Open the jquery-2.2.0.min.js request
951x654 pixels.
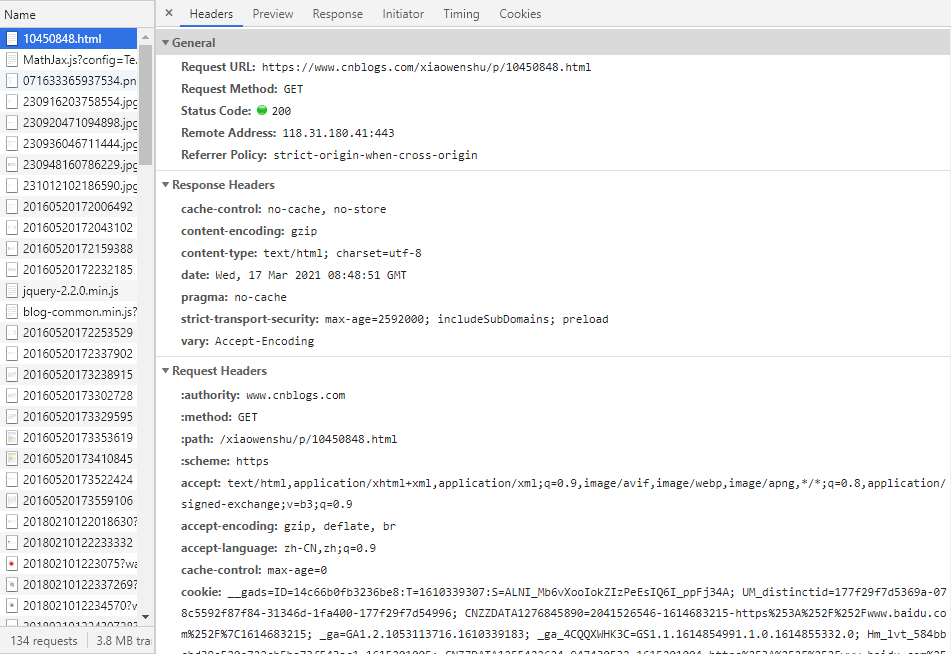click(x=69, y=291)
